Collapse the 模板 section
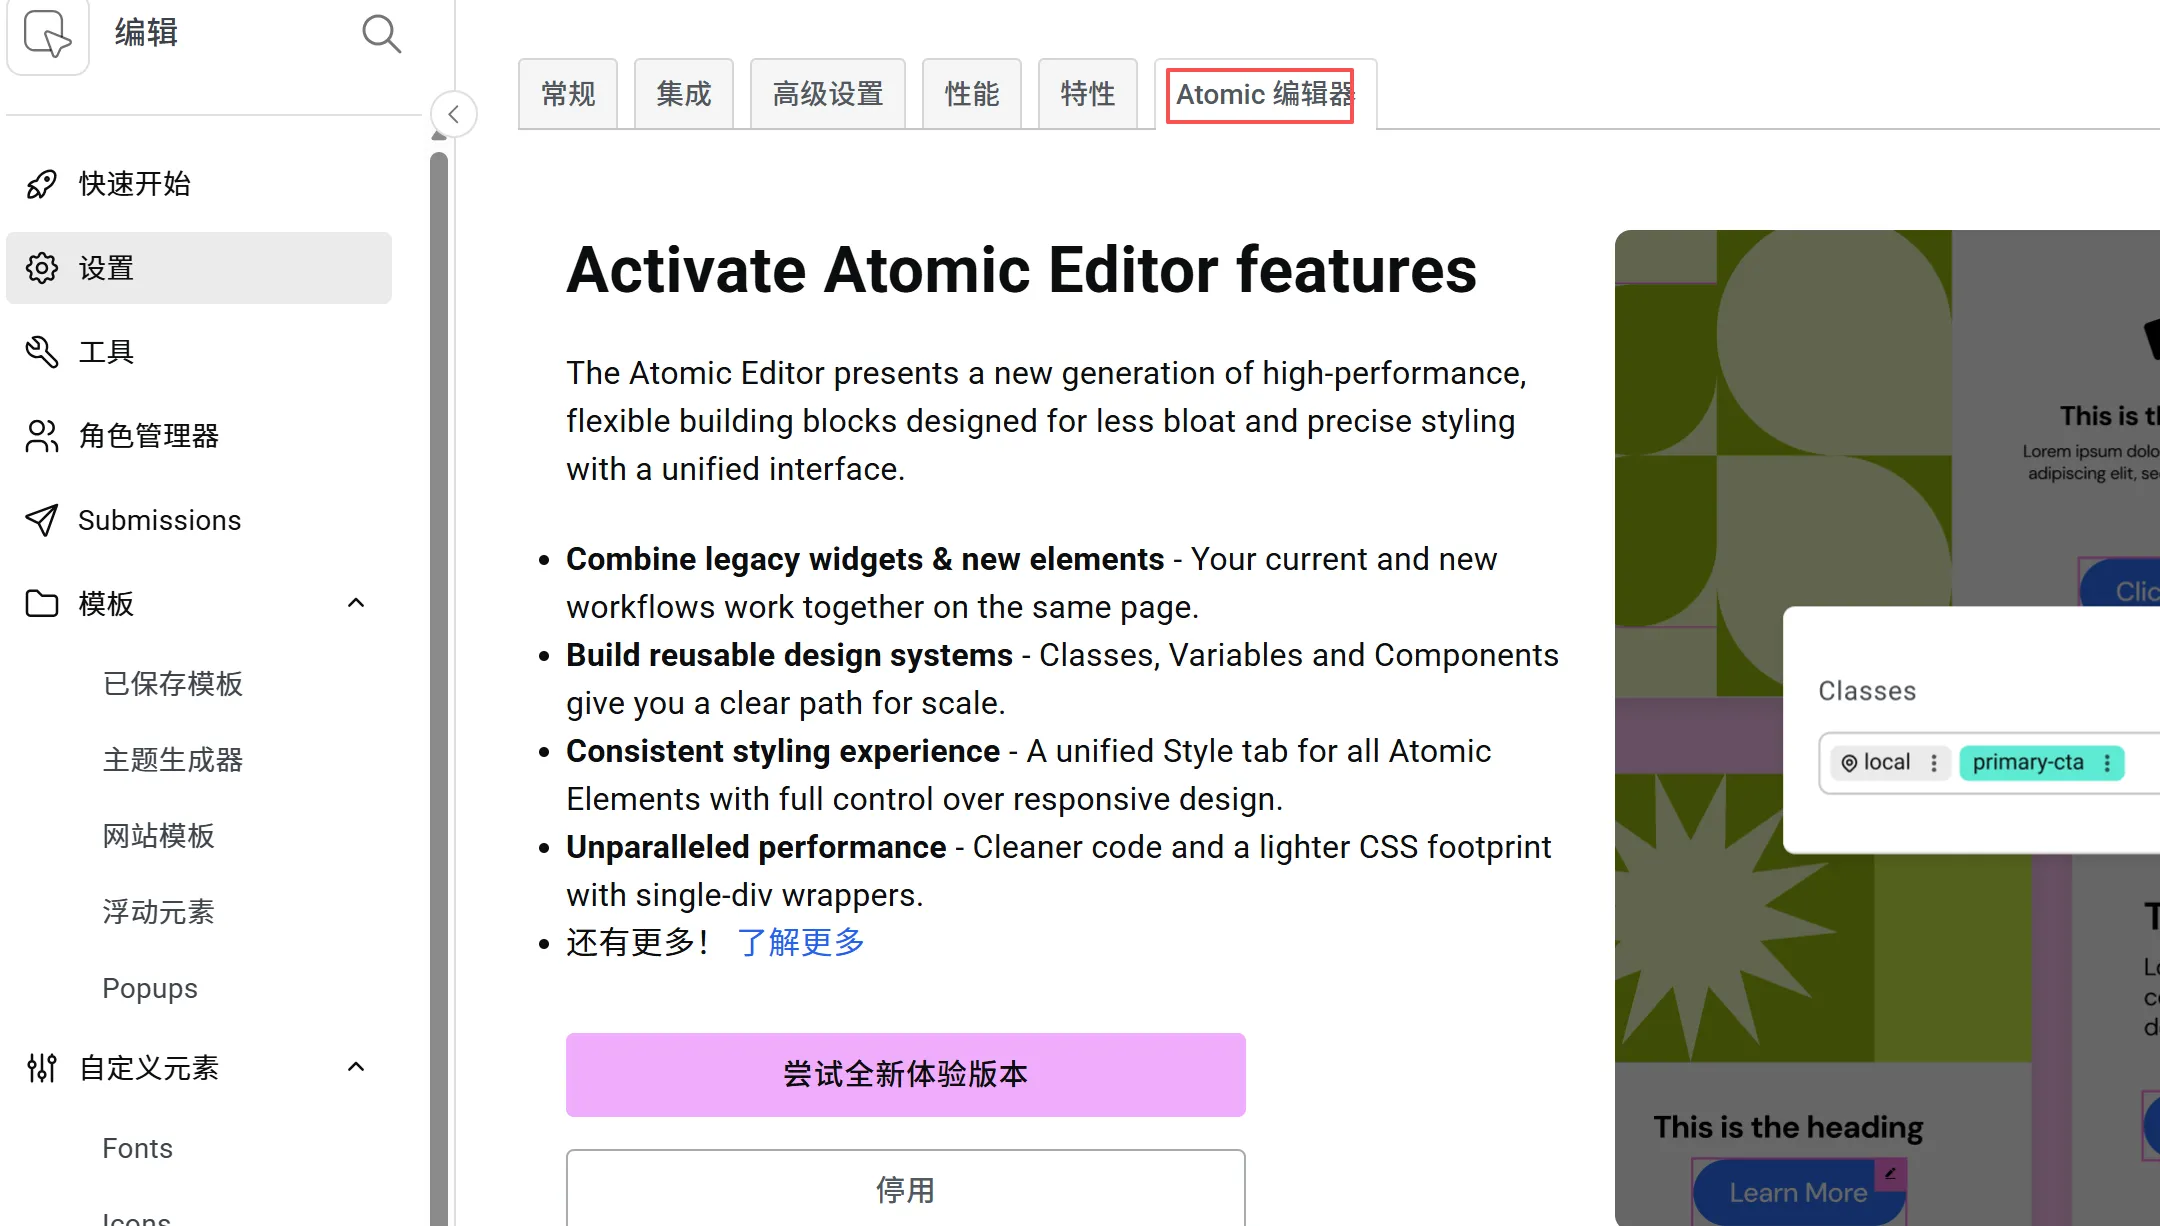The width and height of the screenshot is (2160, 1226). (356, 603)
